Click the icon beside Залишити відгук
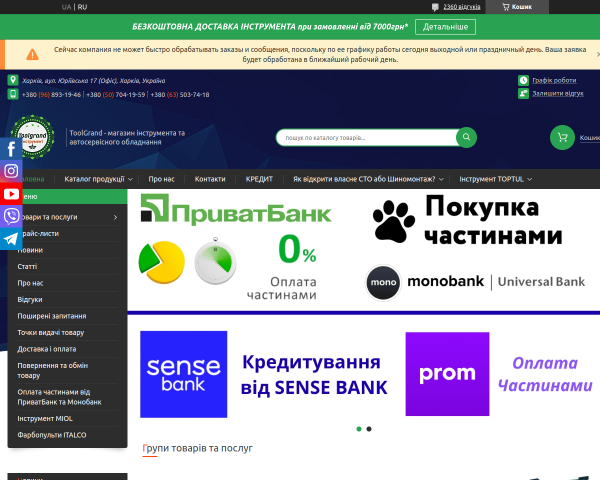 pyautogui.click(x=523, y=93)
